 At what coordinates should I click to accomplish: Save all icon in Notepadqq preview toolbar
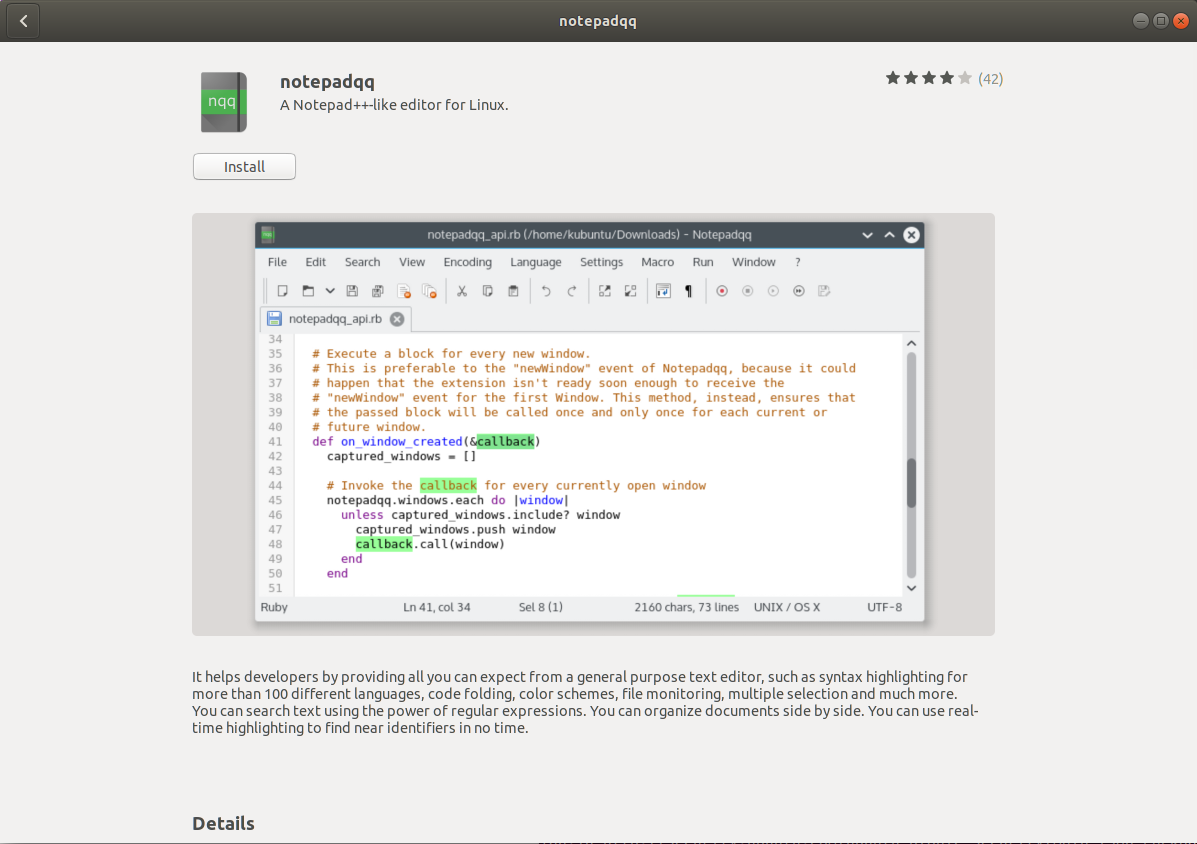tap(378, 291)
